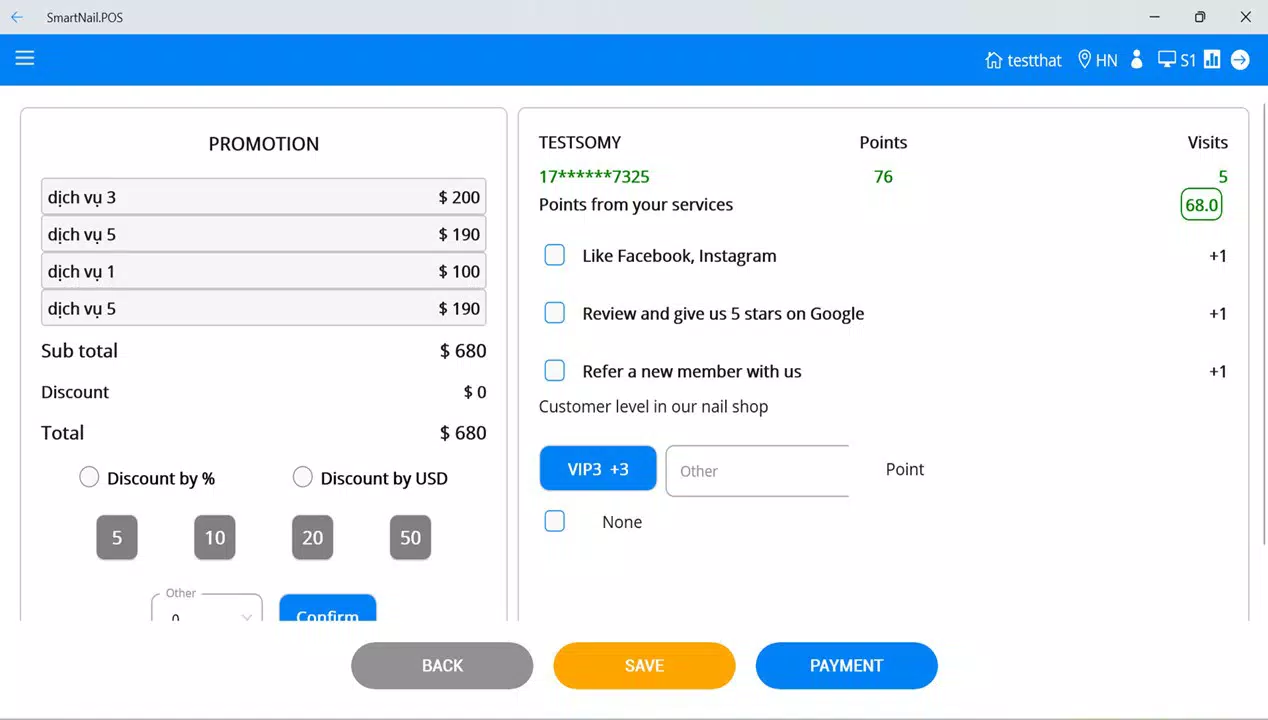The image size is (1268, 720).
Task: Select the HN location pin
Action: [1097, 60]
